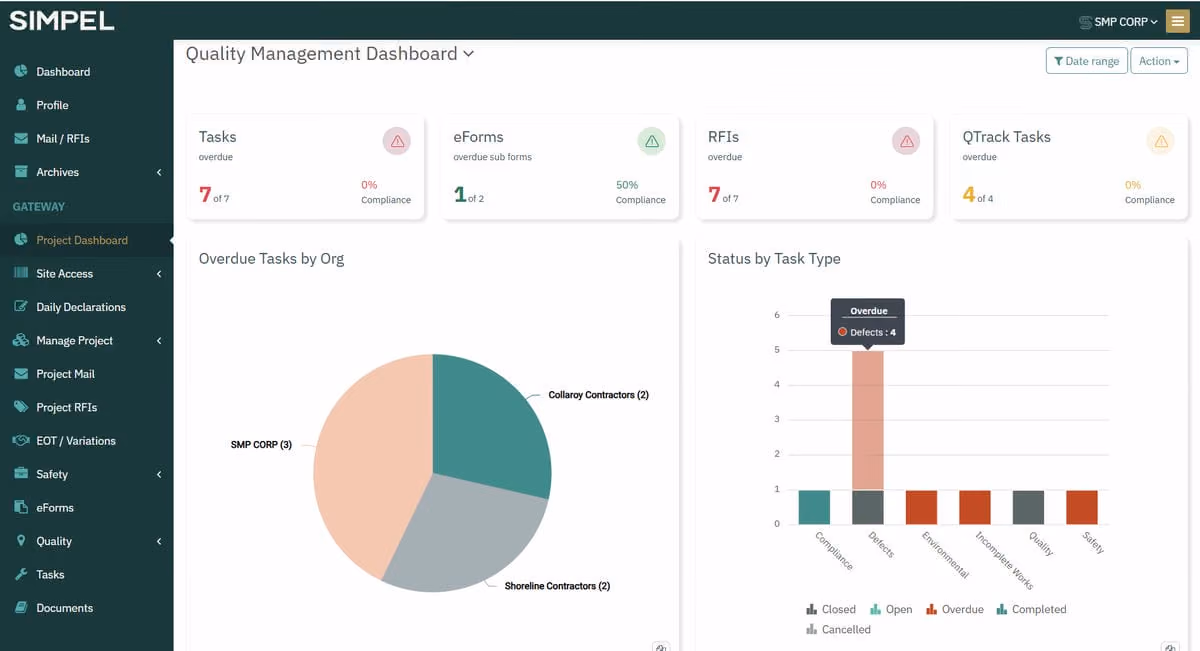Open the QTrack Tasks overdue card
The image size is (1200, 651).
1069,167
